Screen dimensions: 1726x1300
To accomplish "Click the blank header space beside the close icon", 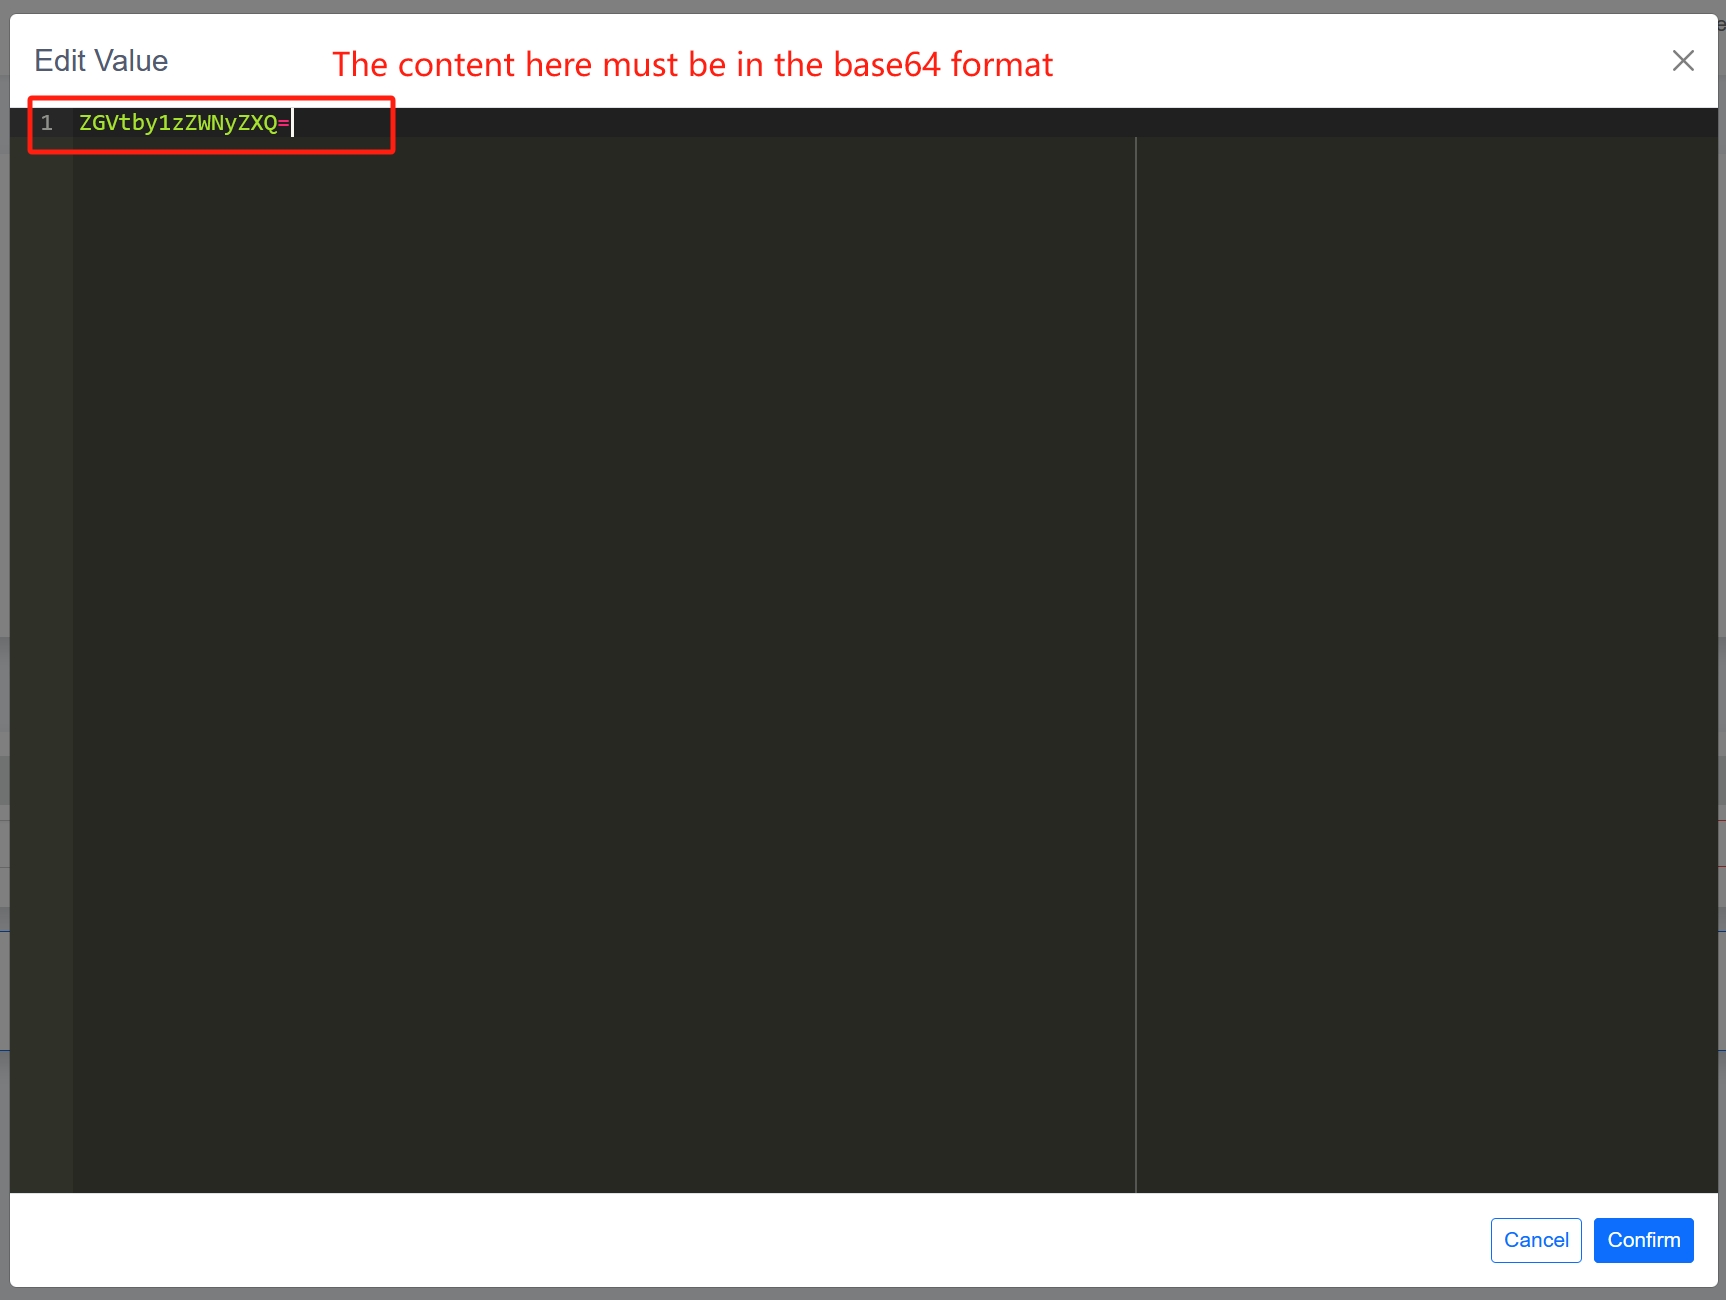I will (x=1360, y=61).
